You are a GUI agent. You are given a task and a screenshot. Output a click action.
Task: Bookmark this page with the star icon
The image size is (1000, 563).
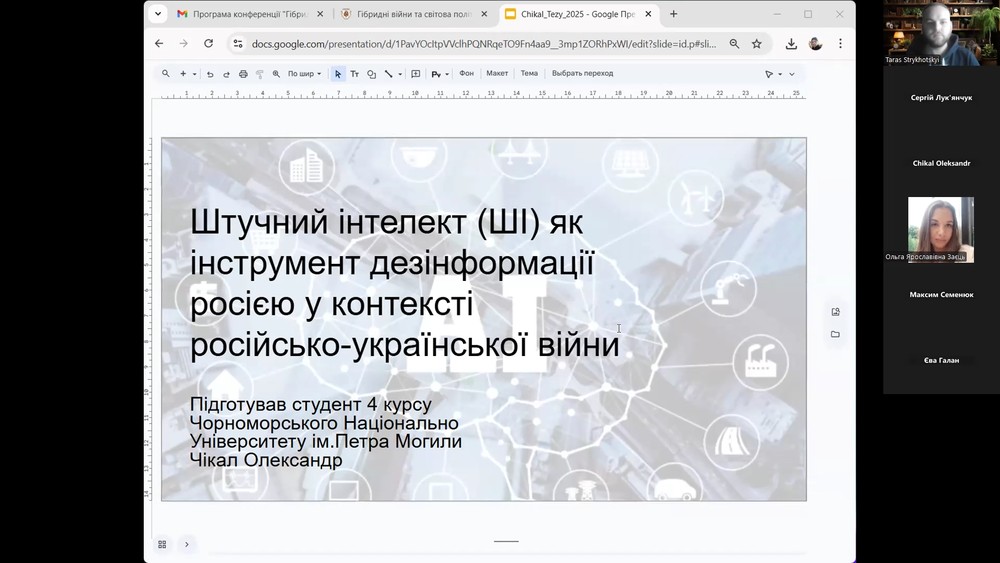(x=757, y=44)
